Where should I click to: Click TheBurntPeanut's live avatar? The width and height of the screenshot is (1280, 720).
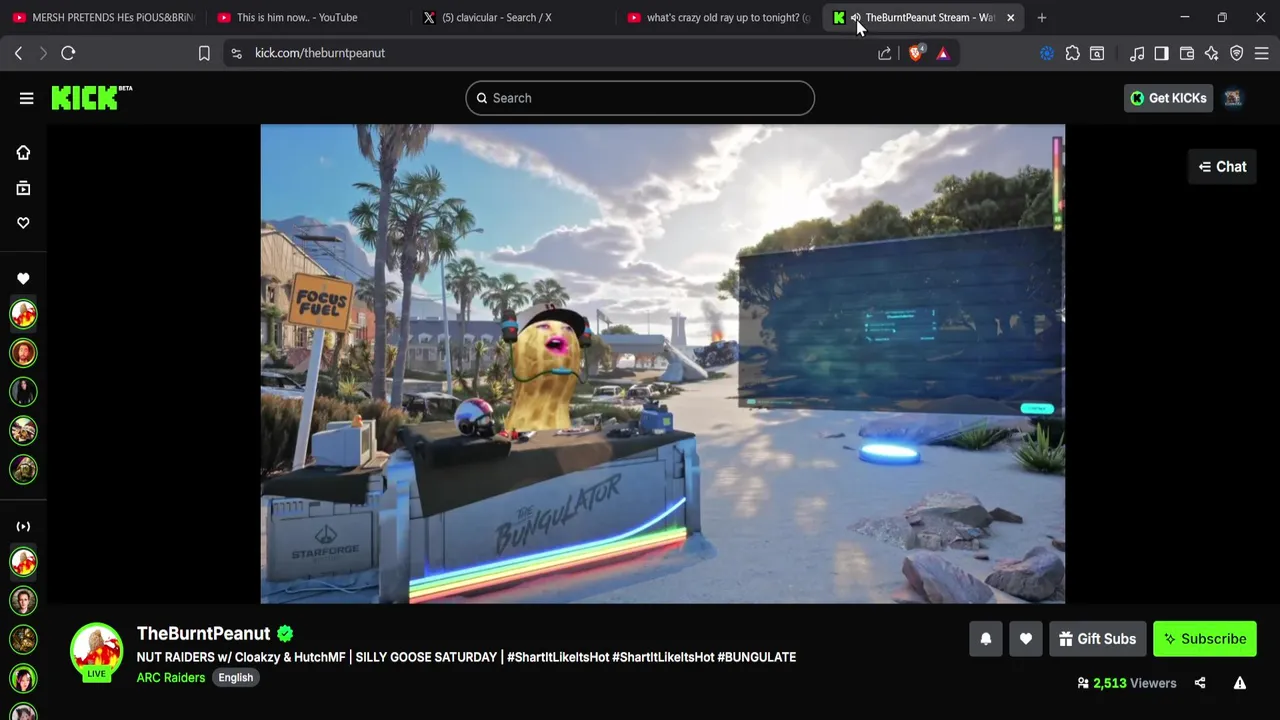click(x=96, y=650)
